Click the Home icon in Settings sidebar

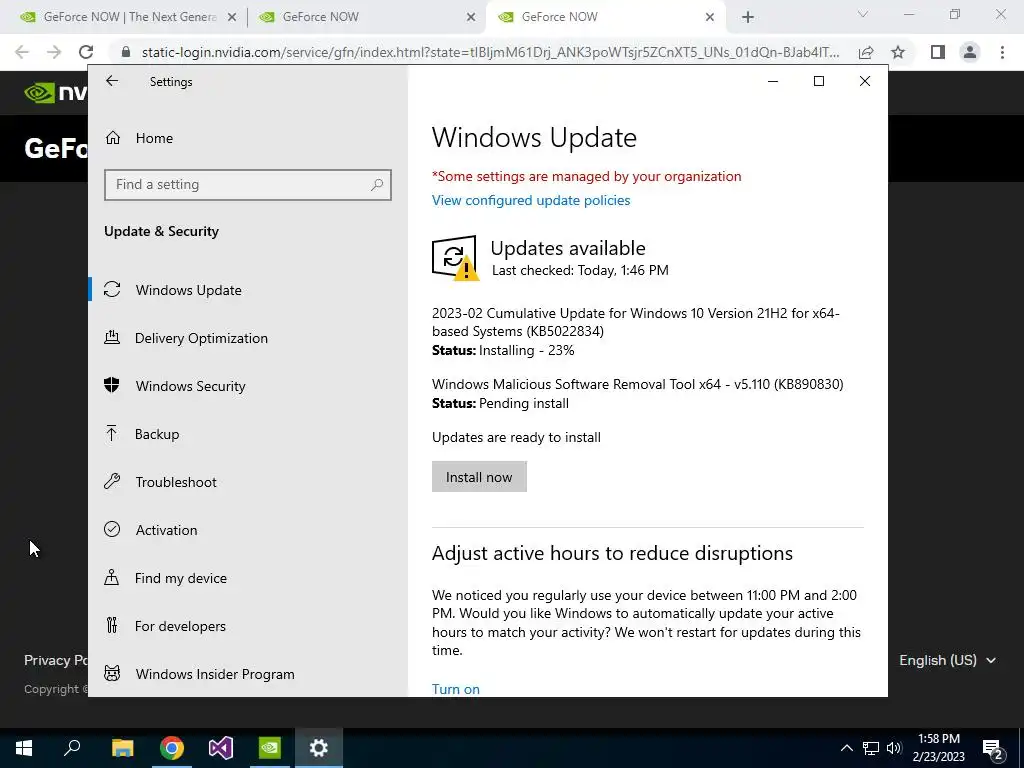tap(113, 138)
